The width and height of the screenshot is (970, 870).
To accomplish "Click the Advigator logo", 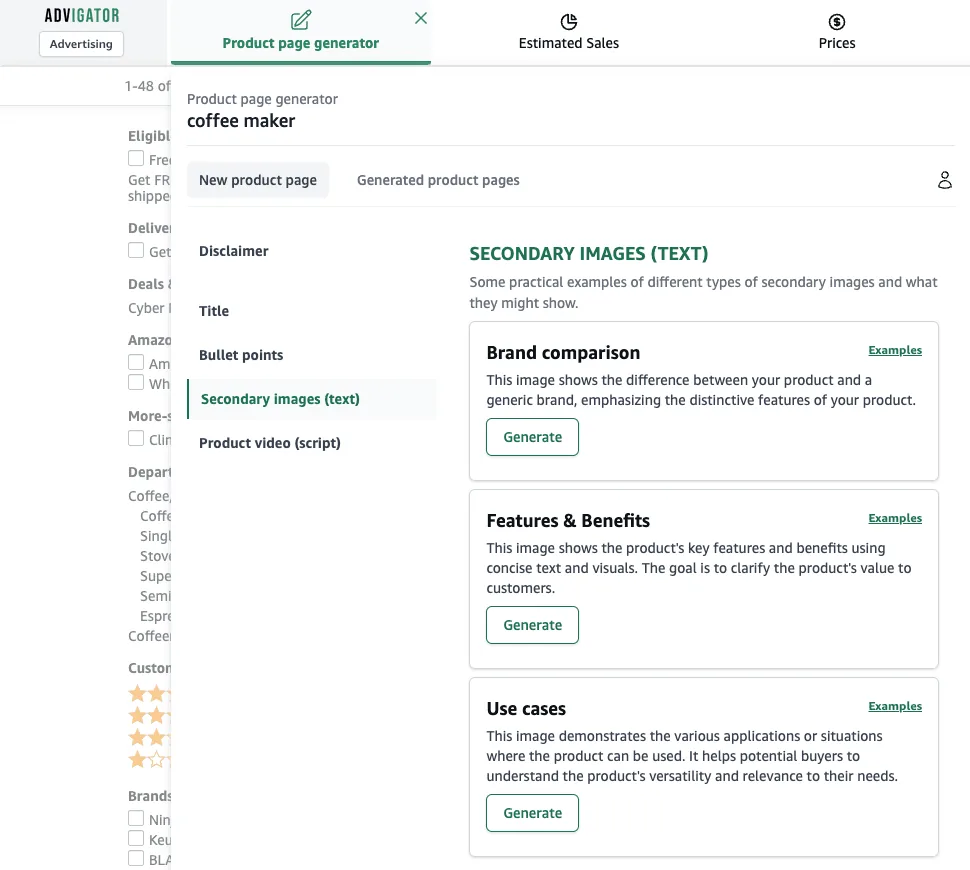I will coord(82,15).
